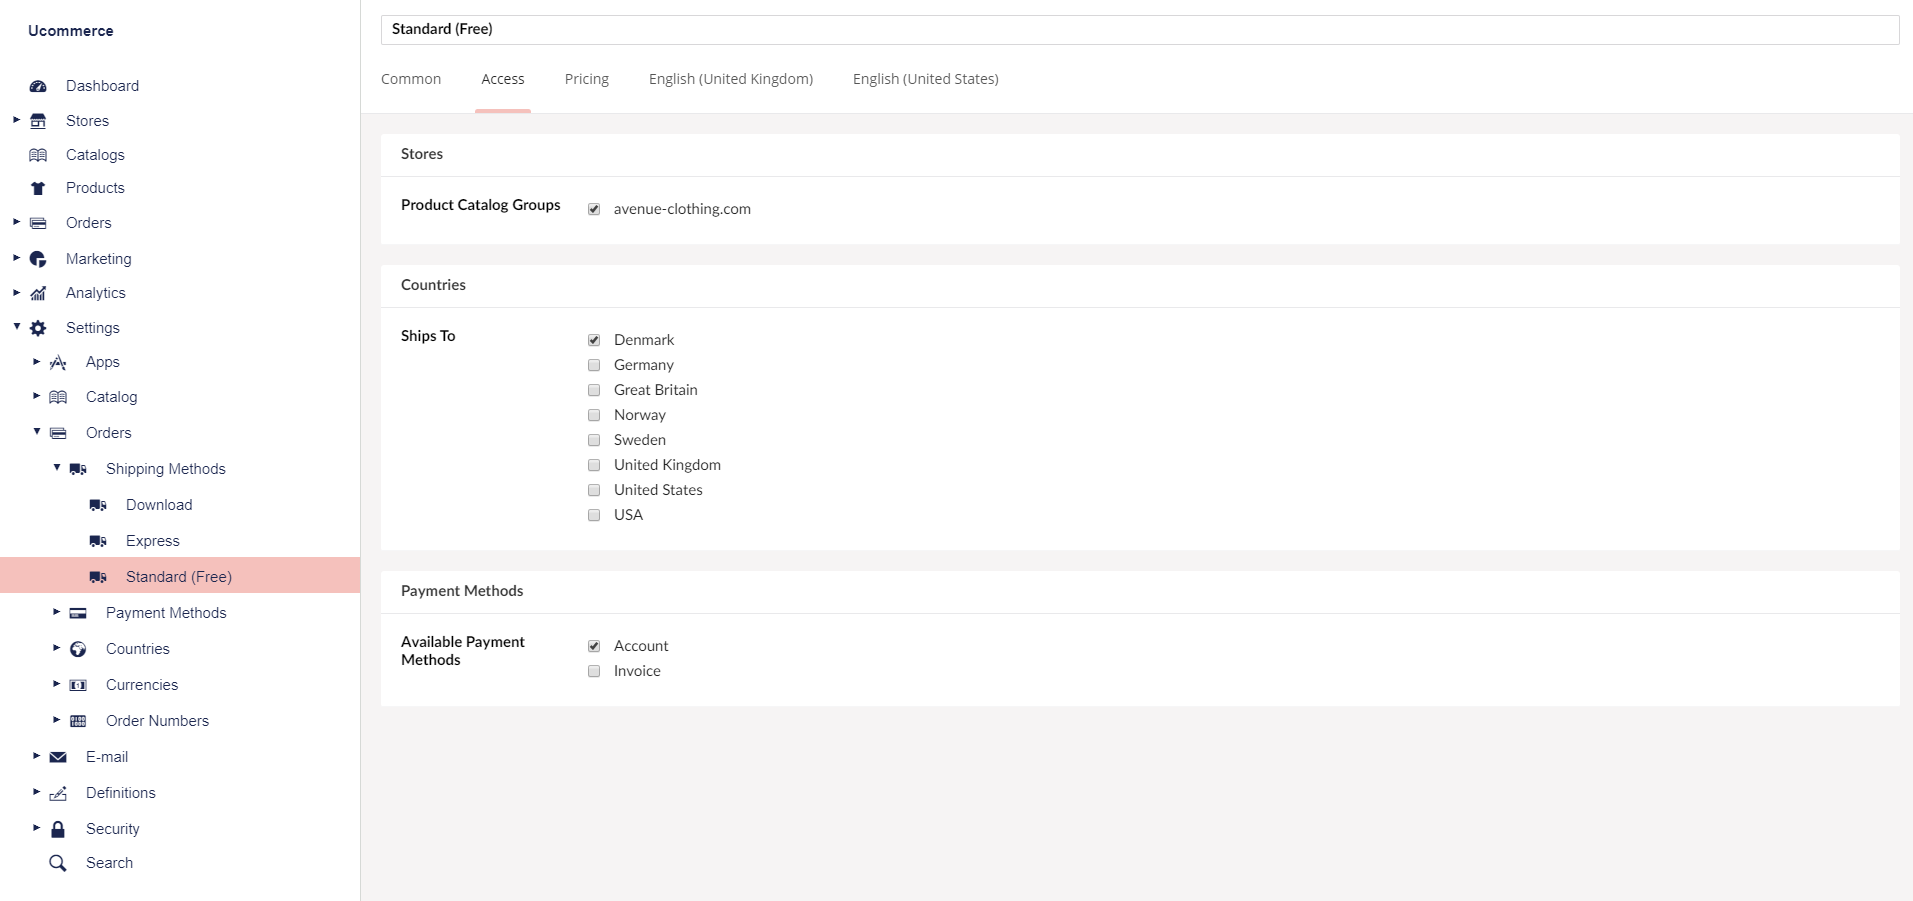The height and width of the screenshot is (901, 1913).
Task: Click the Apps icon under Settings
Action: point(58,362)
